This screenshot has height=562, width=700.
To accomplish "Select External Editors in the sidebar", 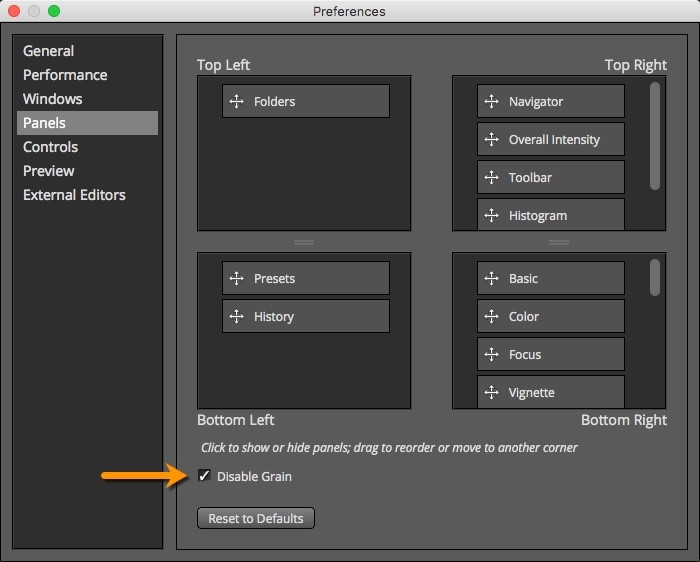I will [74, 195].
